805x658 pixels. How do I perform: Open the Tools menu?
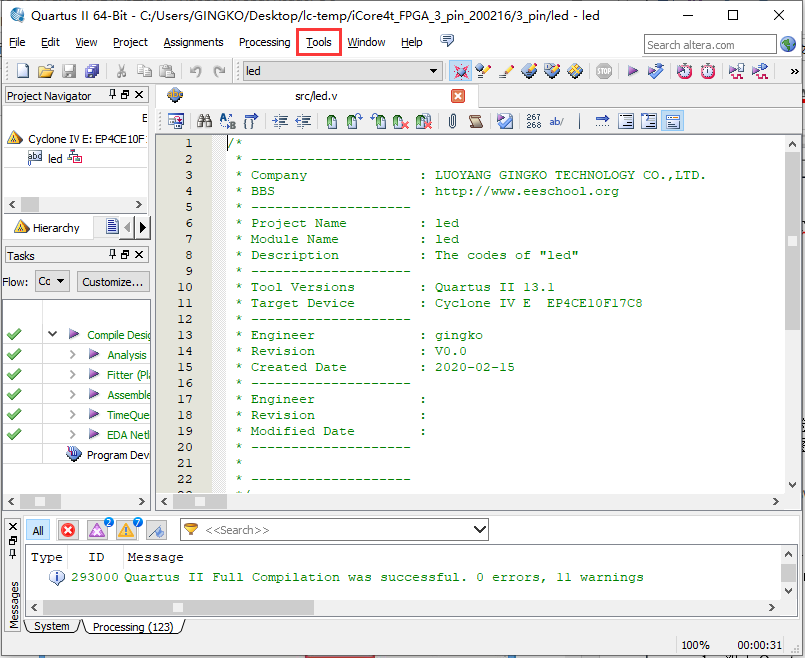(x=319, y=42)
